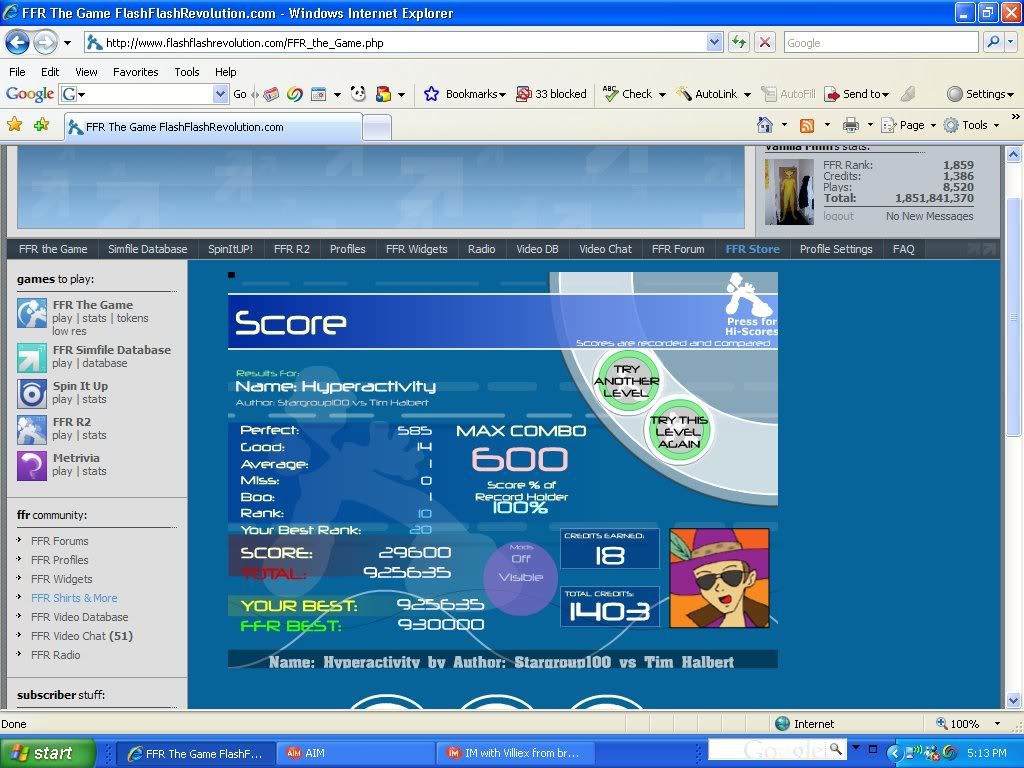
Task: Toggle the 33 blocked popup blocker
Action: tap(551, 94)
